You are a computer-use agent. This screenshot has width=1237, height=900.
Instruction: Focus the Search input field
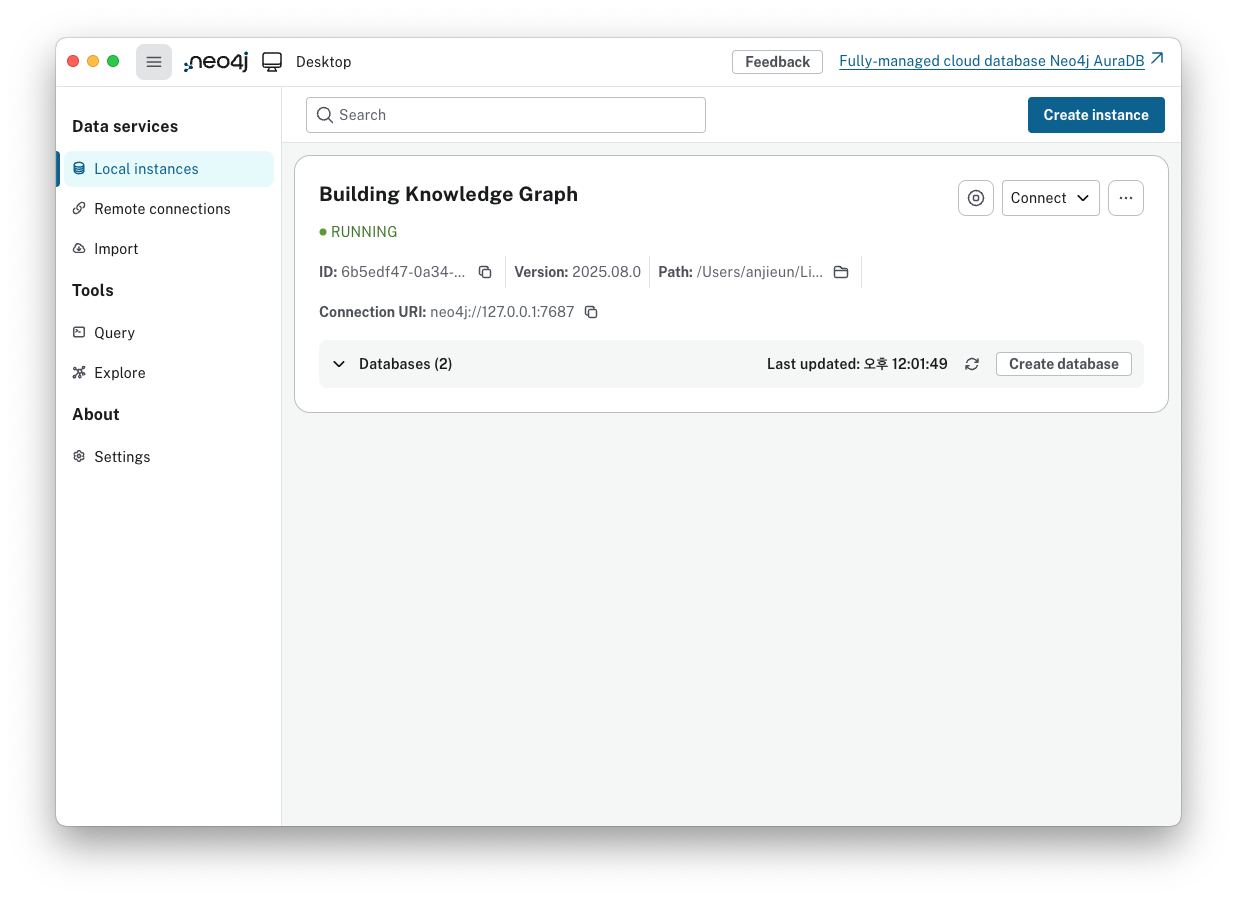coord(506,115)
